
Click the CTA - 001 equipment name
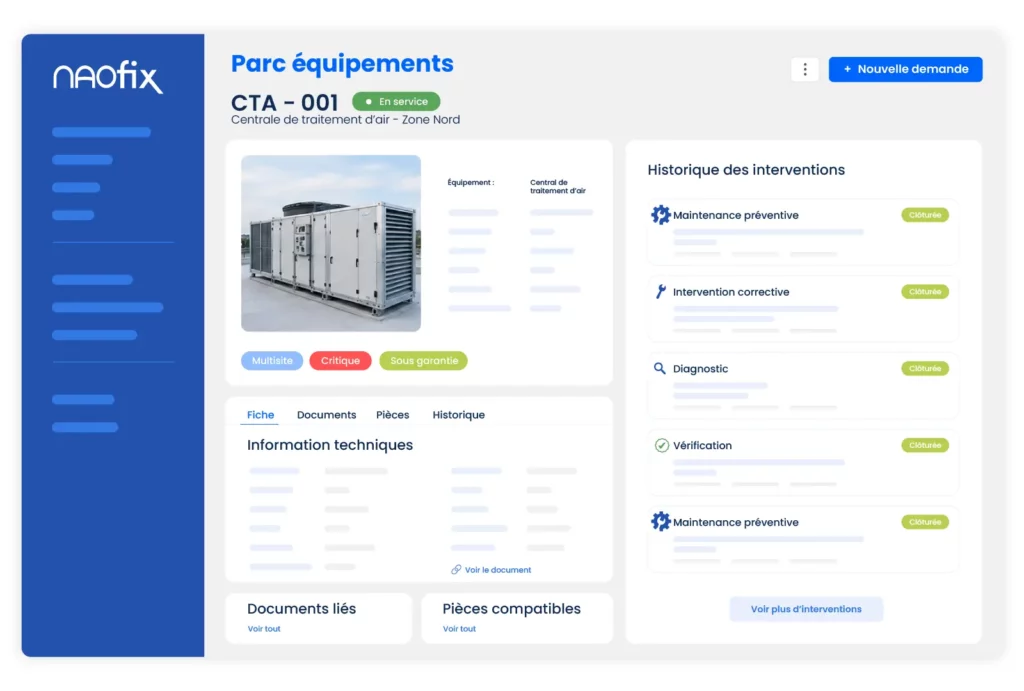click(284, 103)
